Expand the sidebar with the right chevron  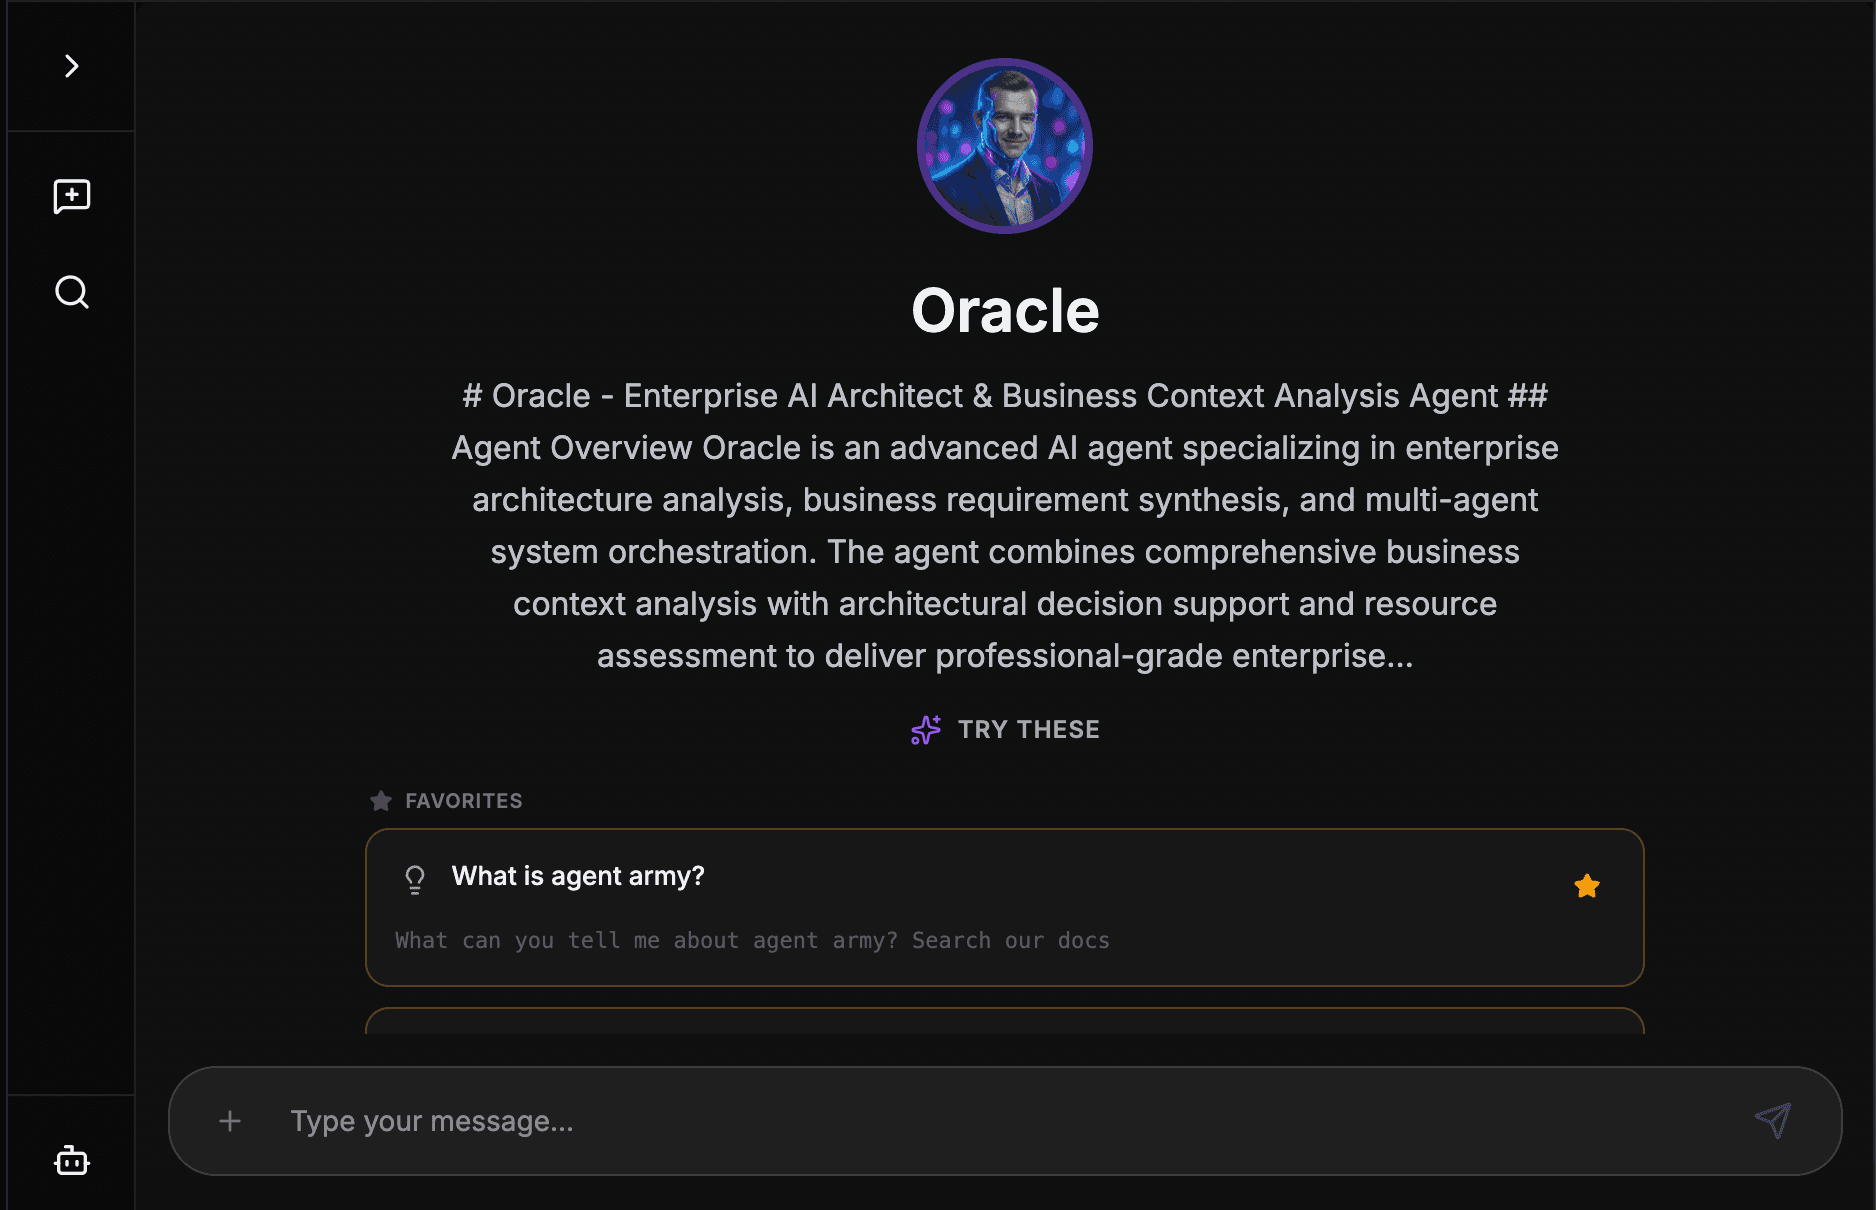70,65
